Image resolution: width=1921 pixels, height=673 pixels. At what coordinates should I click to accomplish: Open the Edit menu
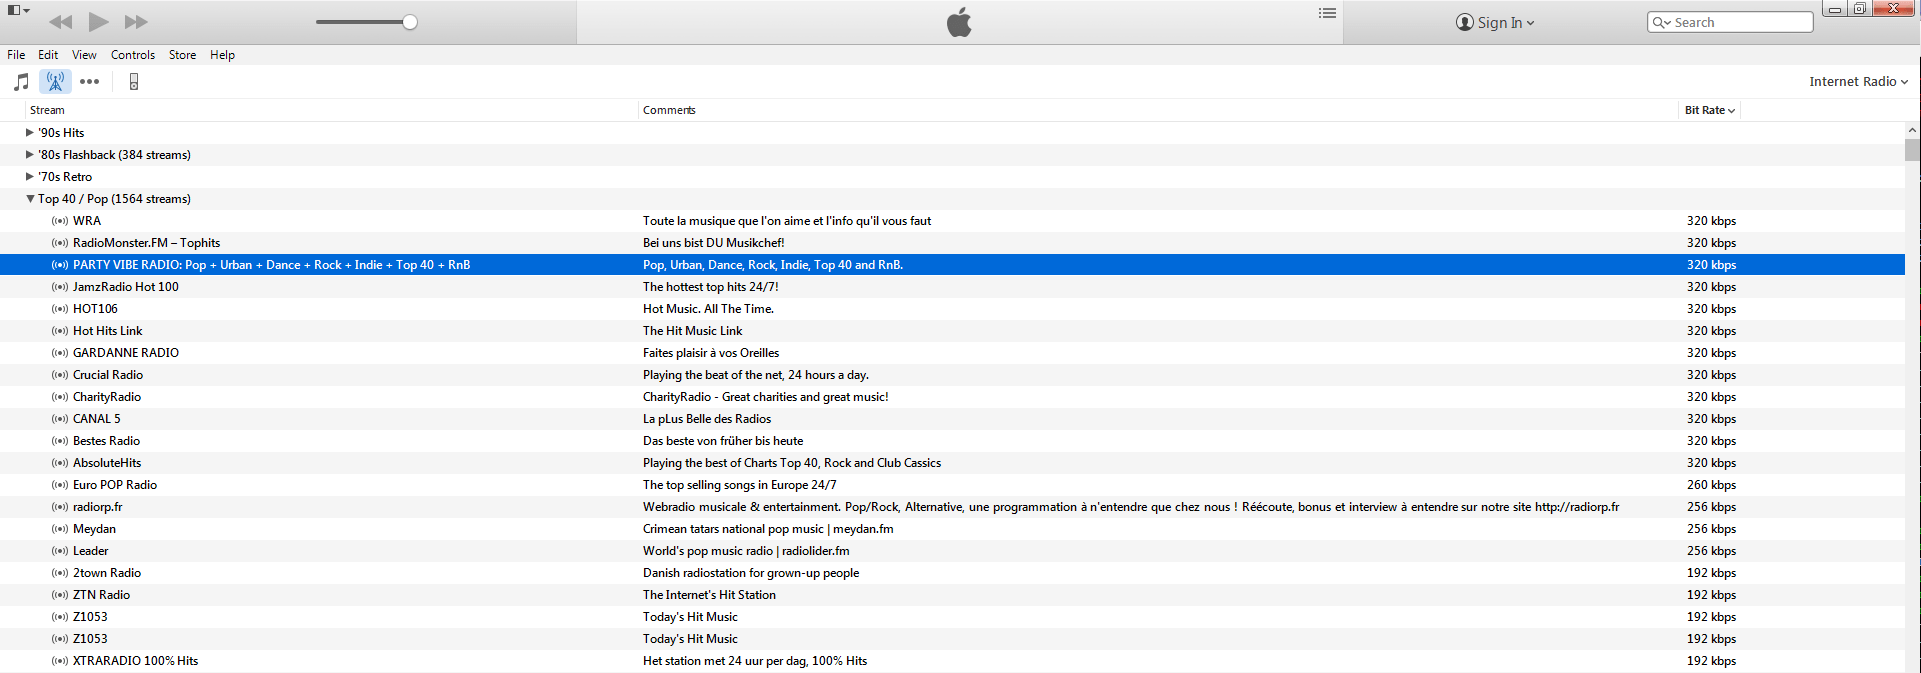48,55
